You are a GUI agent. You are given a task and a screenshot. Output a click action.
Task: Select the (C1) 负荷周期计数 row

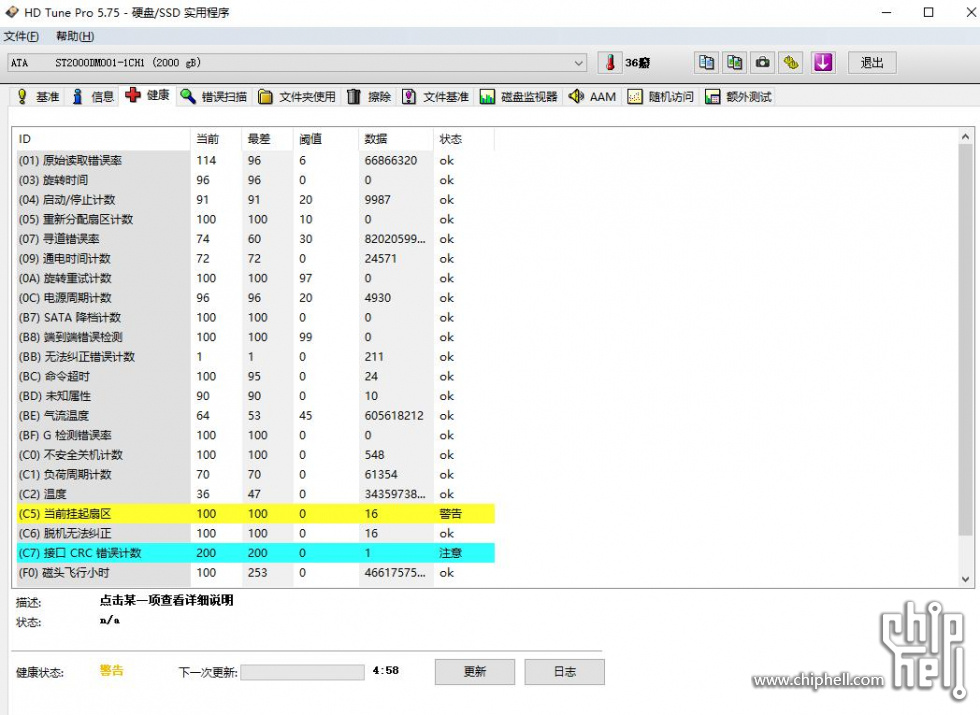[254, 474]
